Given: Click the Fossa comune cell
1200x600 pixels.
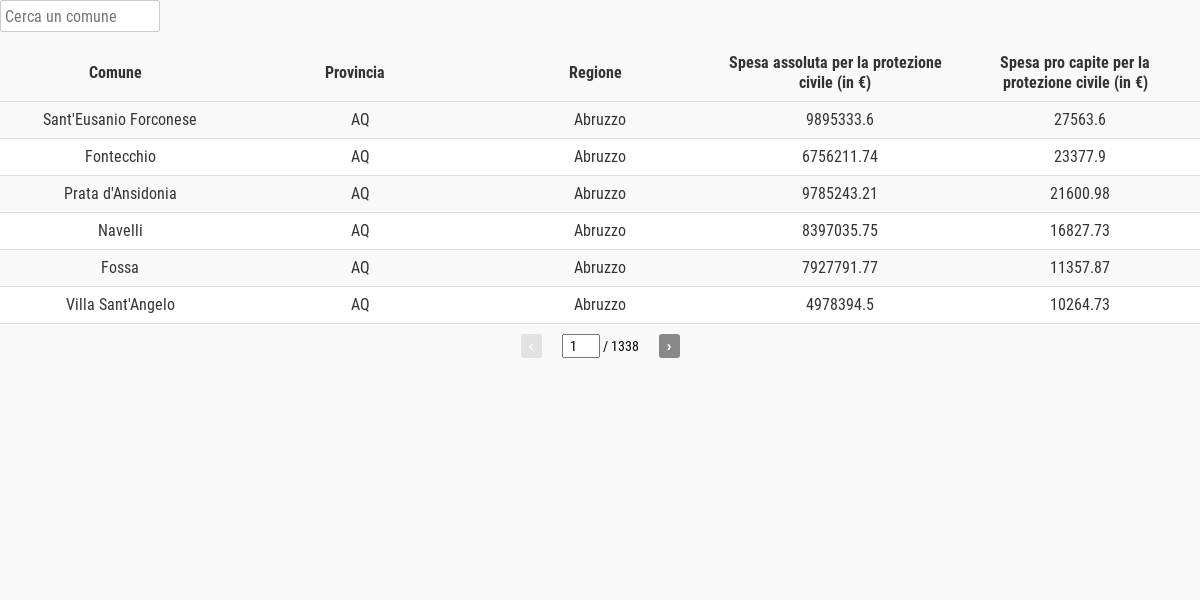Looking at the screenshot, I should (120, 268).
